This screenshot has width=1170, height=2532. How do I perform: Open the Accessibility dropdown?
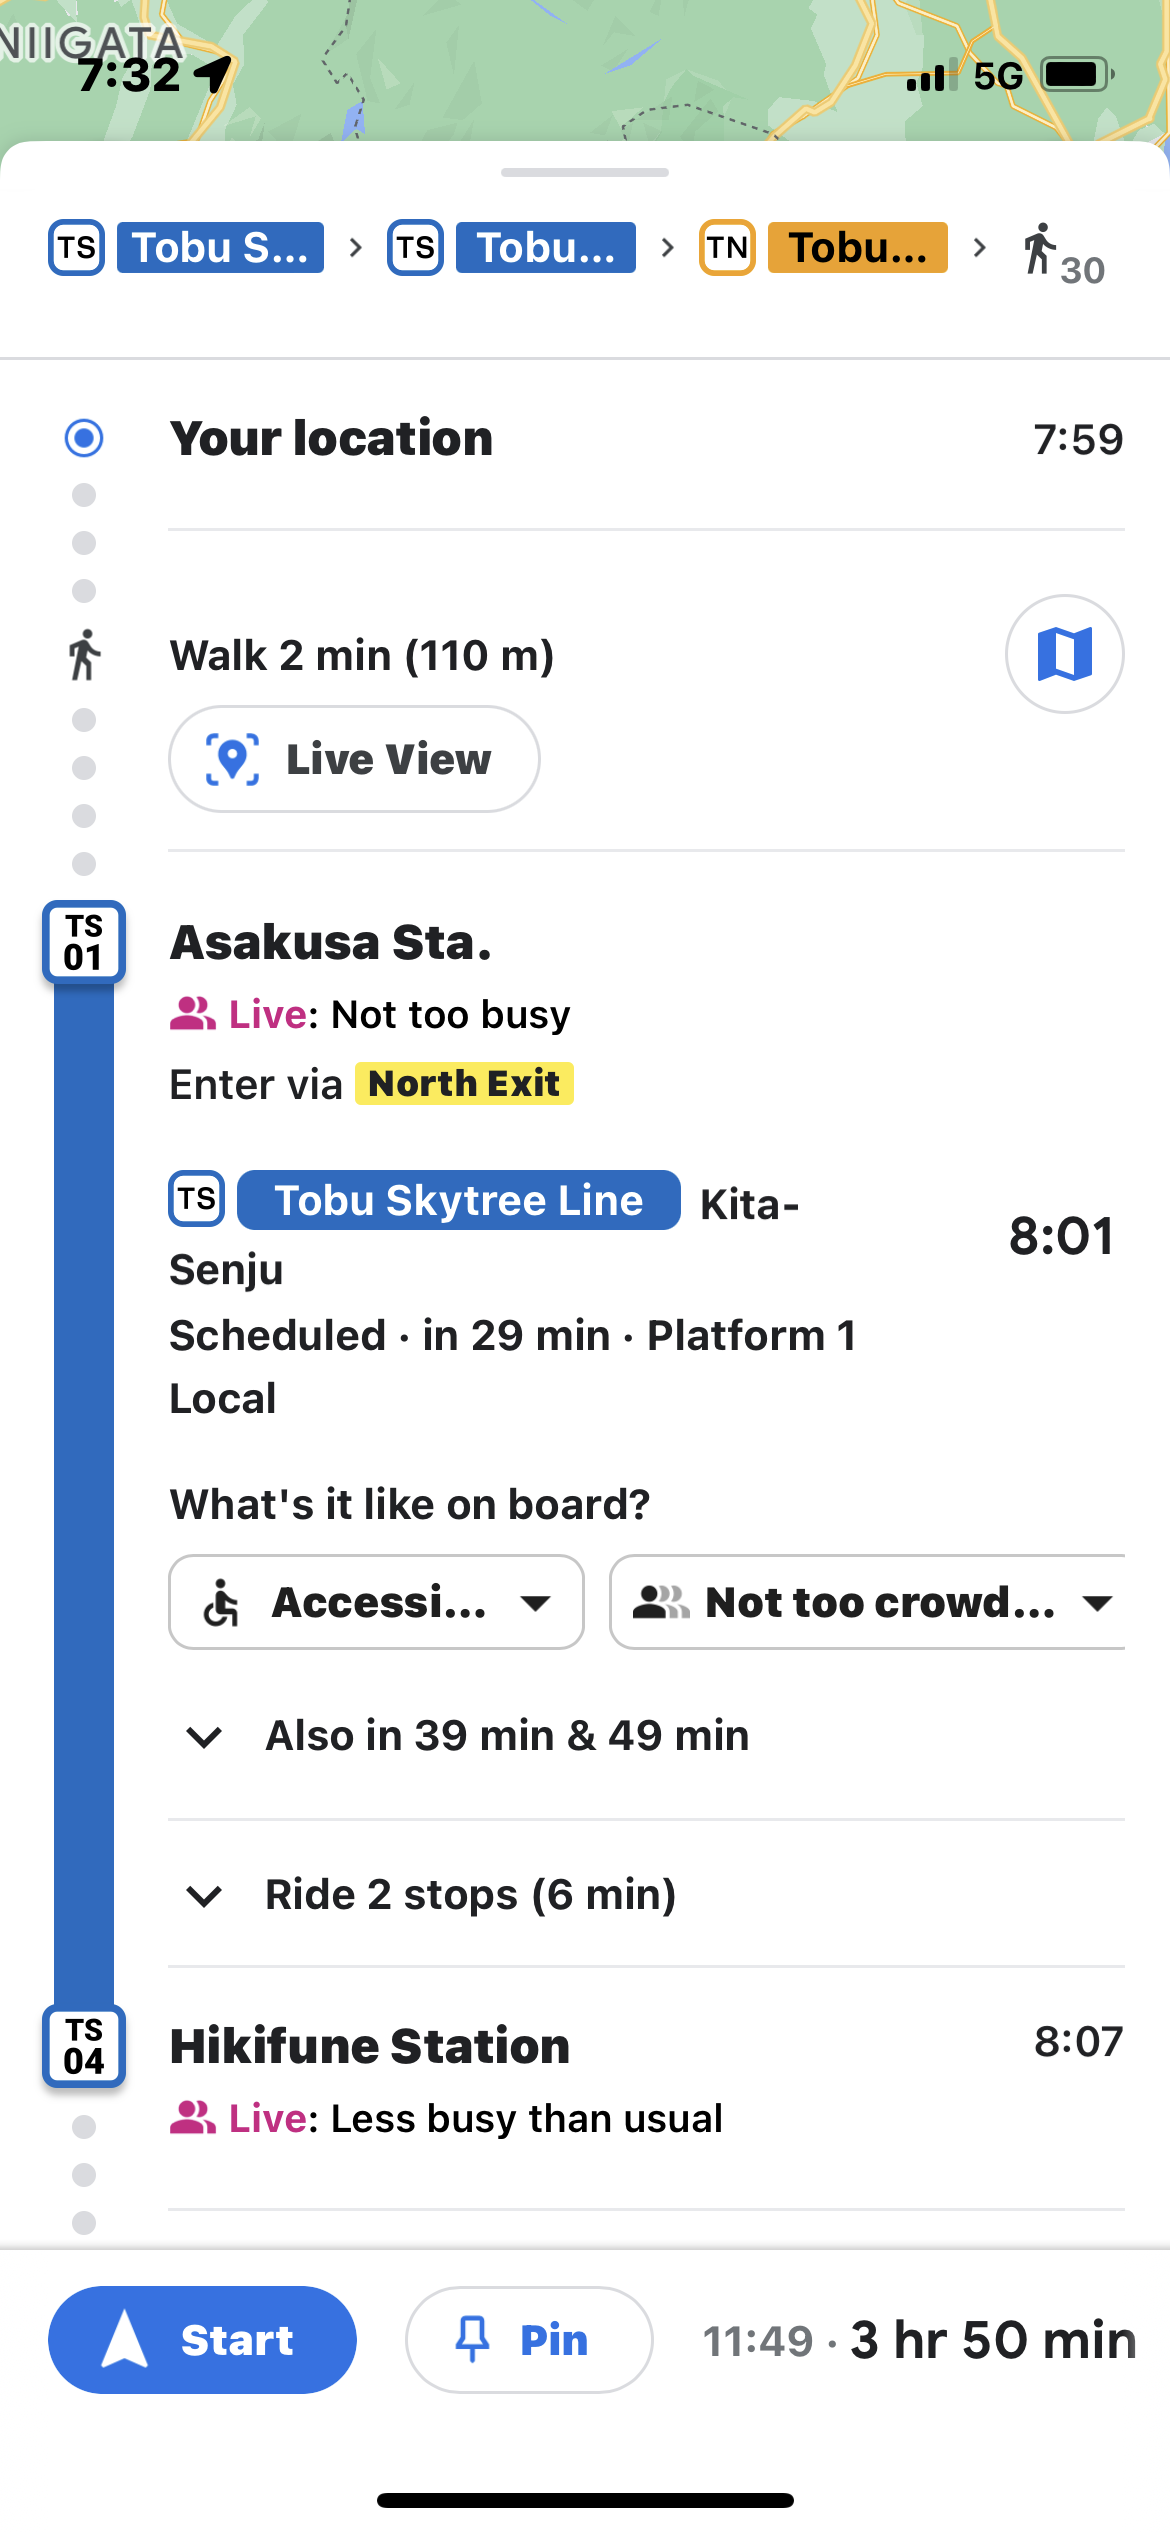tap(376, 1602)
